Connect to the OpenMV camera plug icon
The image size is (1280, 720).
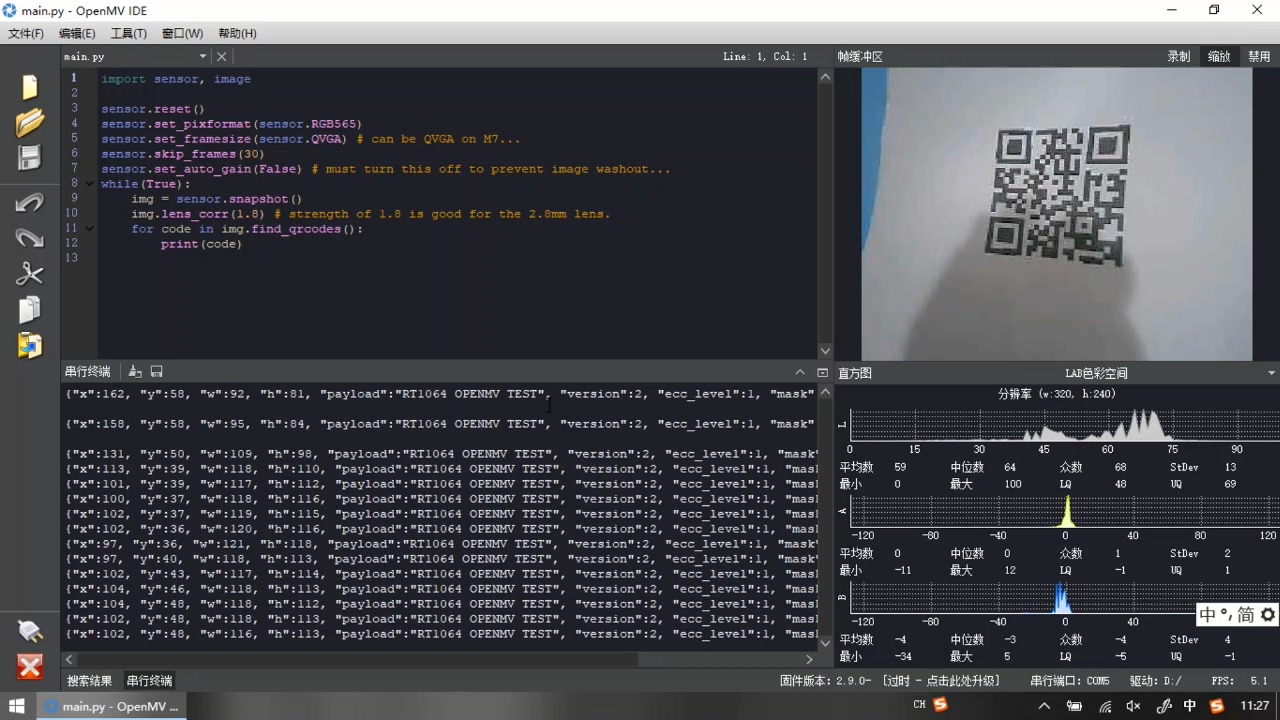pos(30,631)
